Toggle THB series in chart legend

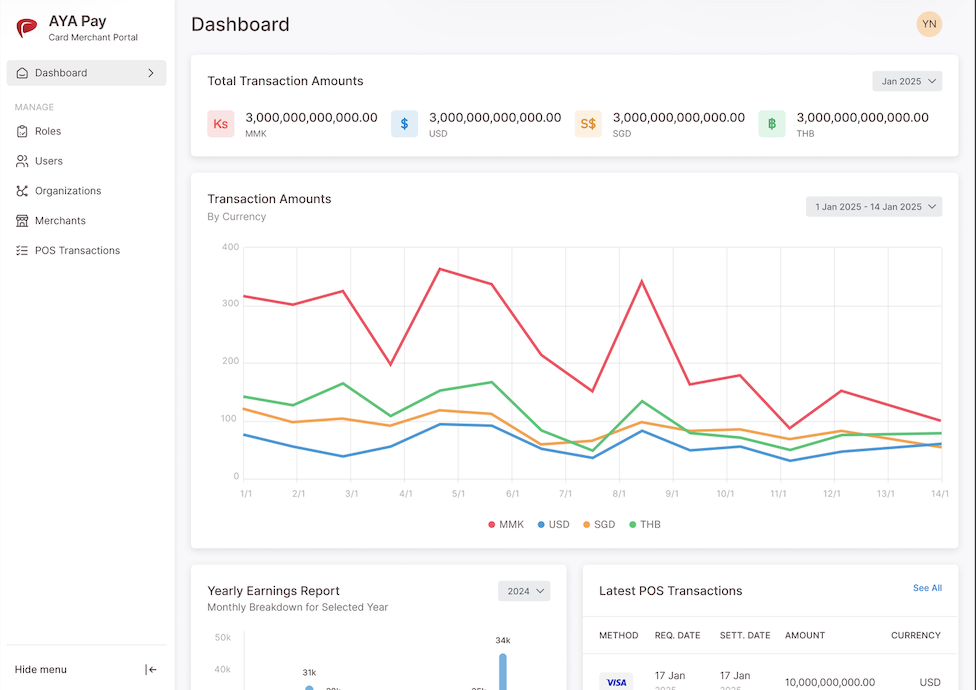(644, 525)
